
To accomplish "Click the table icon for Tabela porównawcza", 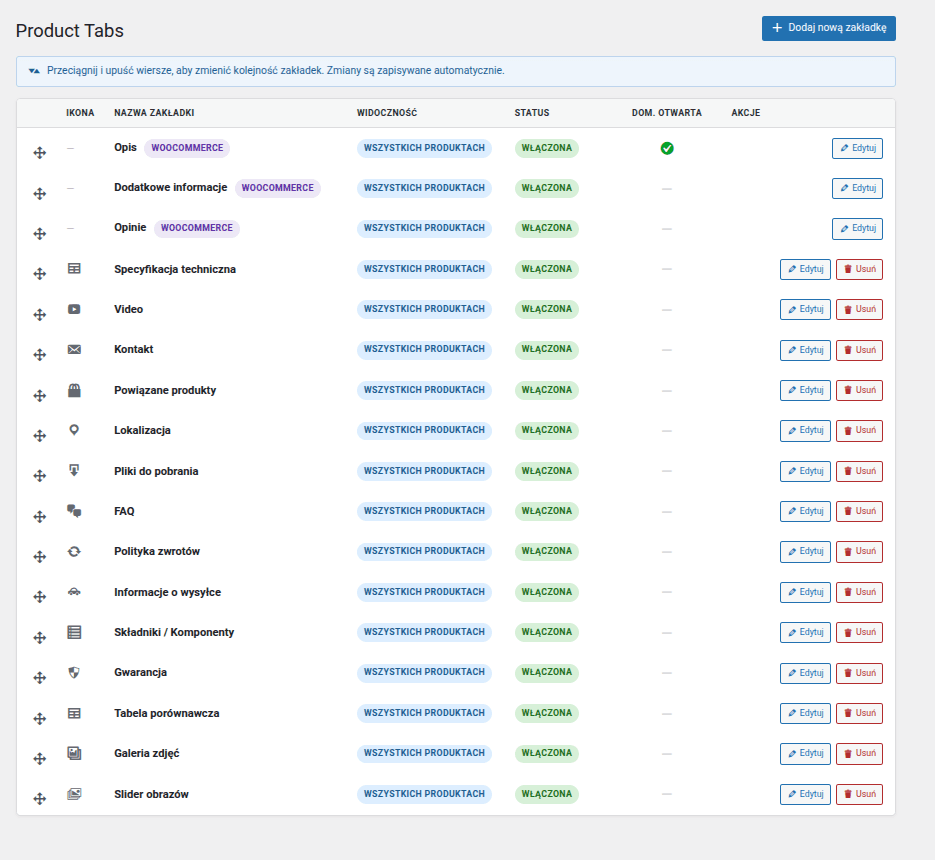I will click(x=74, y=713).
